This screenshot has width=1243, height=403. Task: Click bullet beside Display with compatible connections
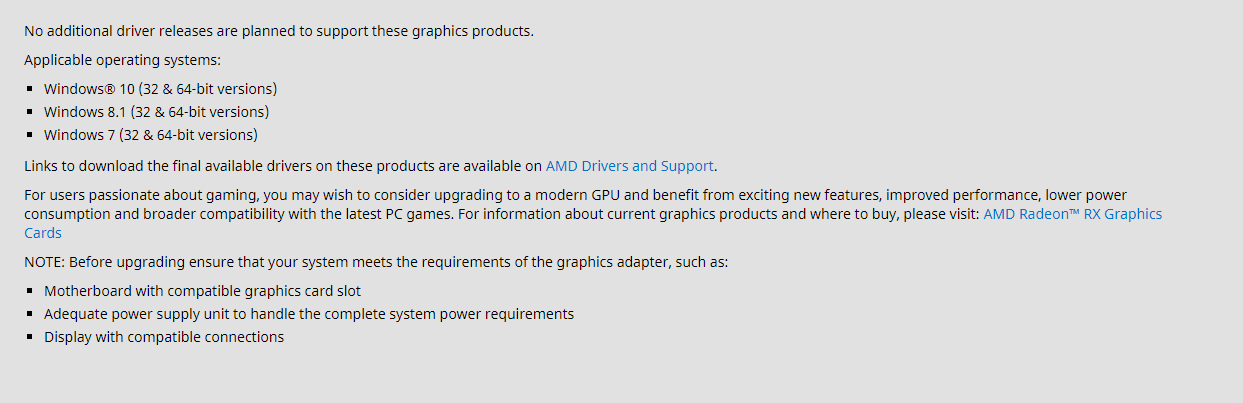[x=31, y=337]
